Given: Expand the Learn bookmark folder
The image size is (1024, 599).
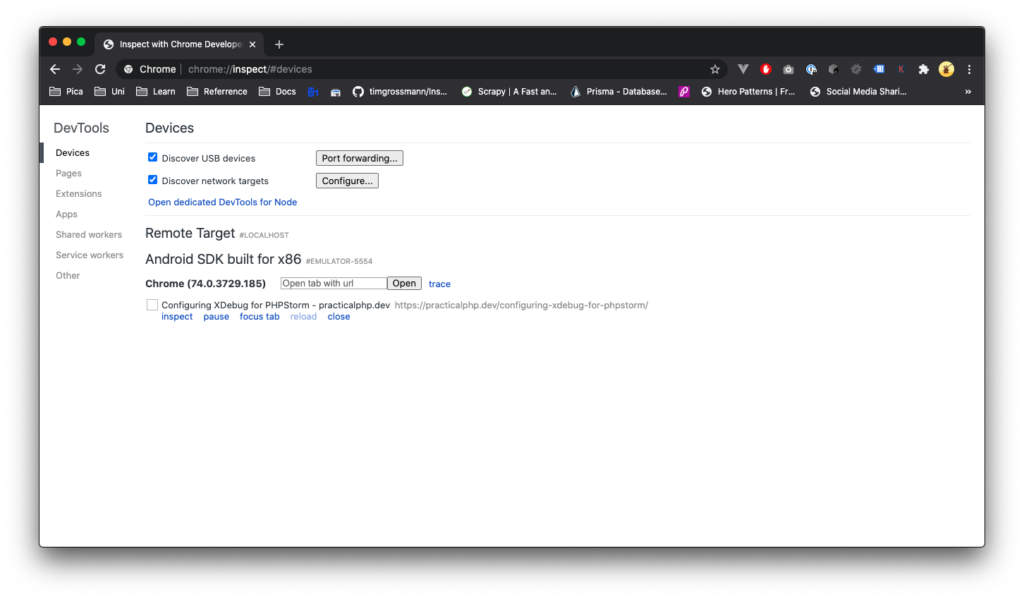Looking at the screenshot, I should (x=155, y=92).
